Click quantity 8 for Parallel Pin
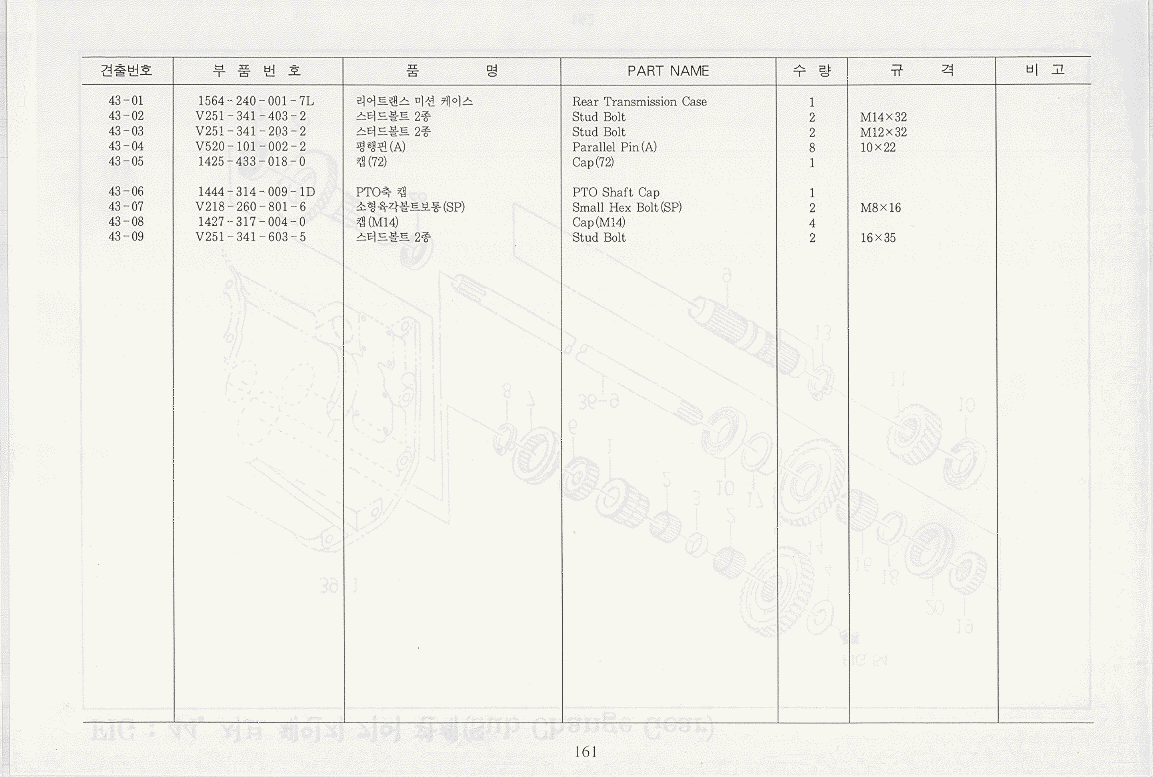 [812, 148]
